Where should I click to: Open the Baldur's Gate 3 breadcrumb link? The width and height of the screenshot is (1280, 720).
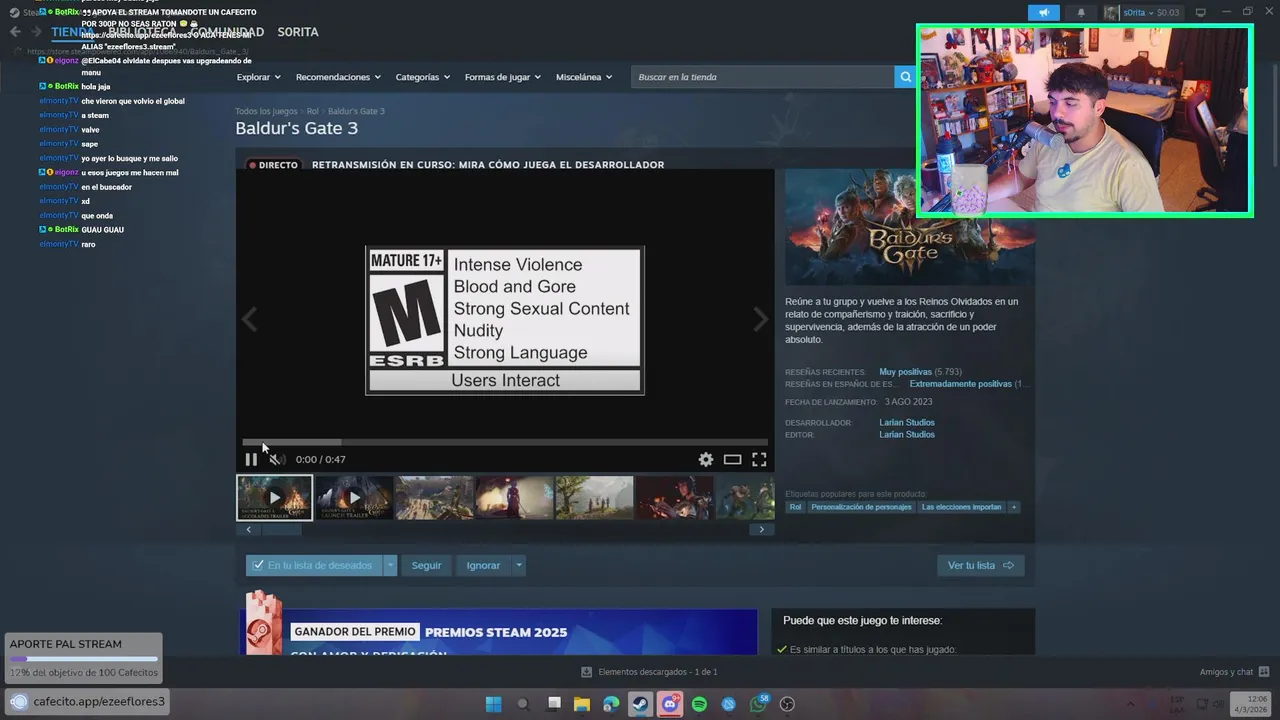(356, 111)
